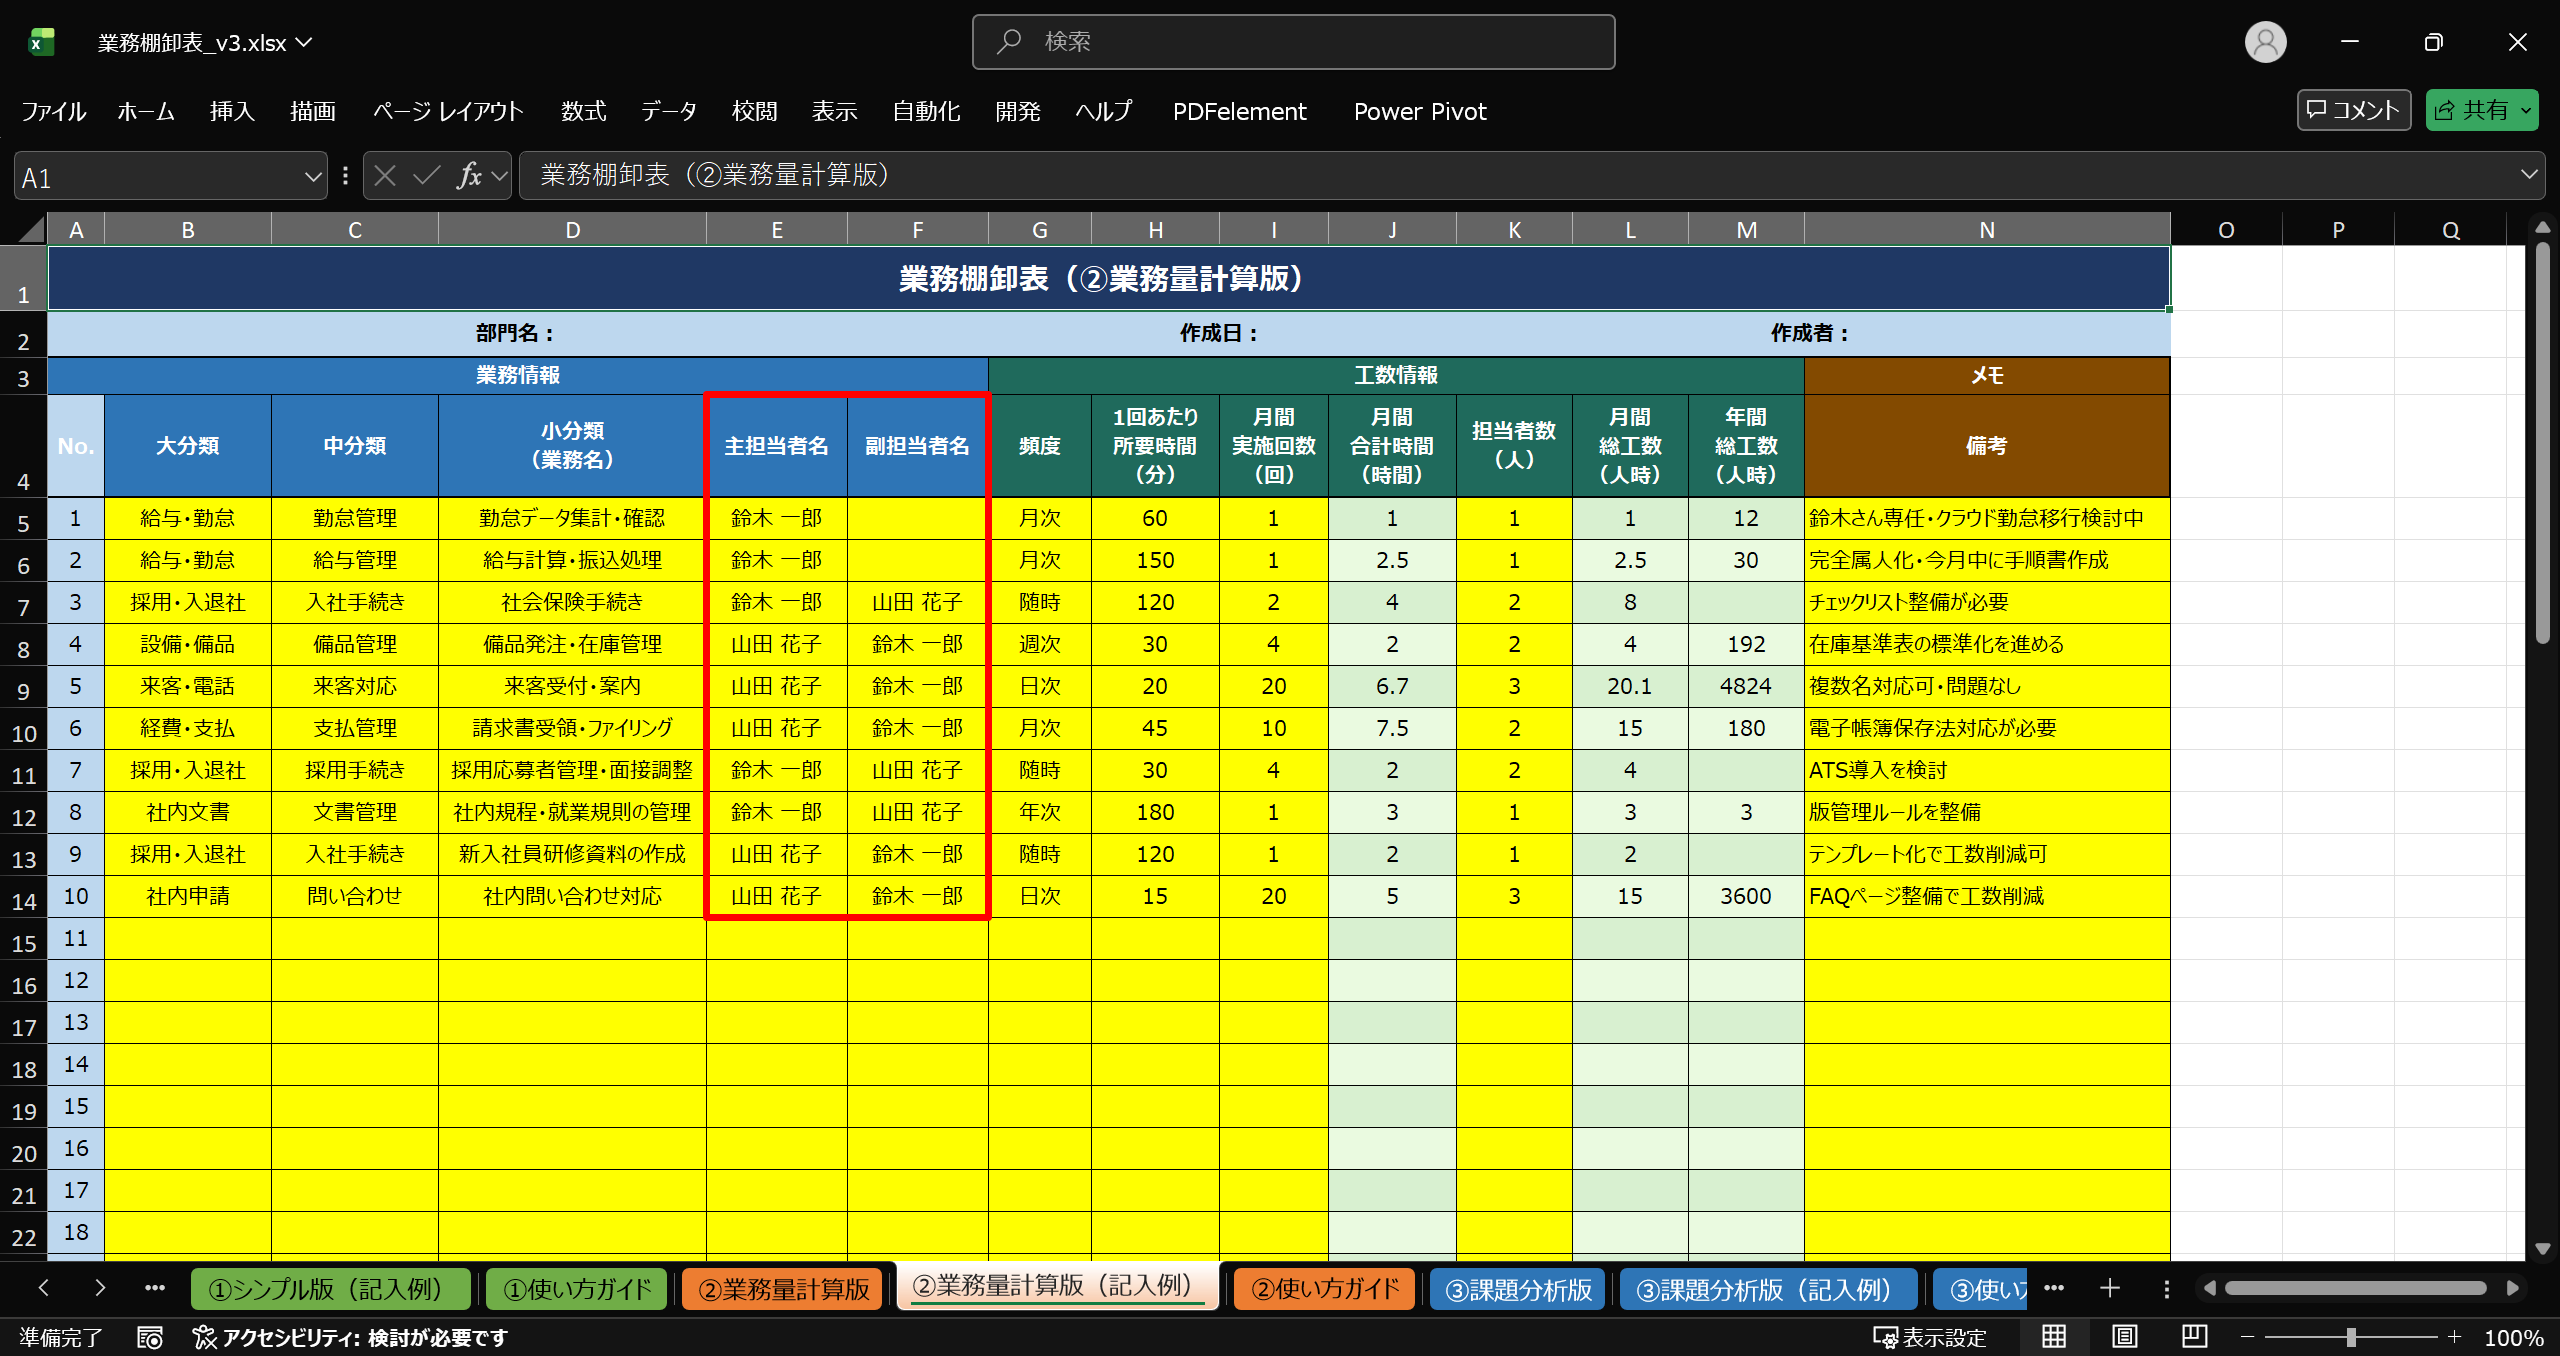The width and height of the screenshot is (2560, 1356).
Task: Open Accessibility checker status message
Action: coord(351,1337)
